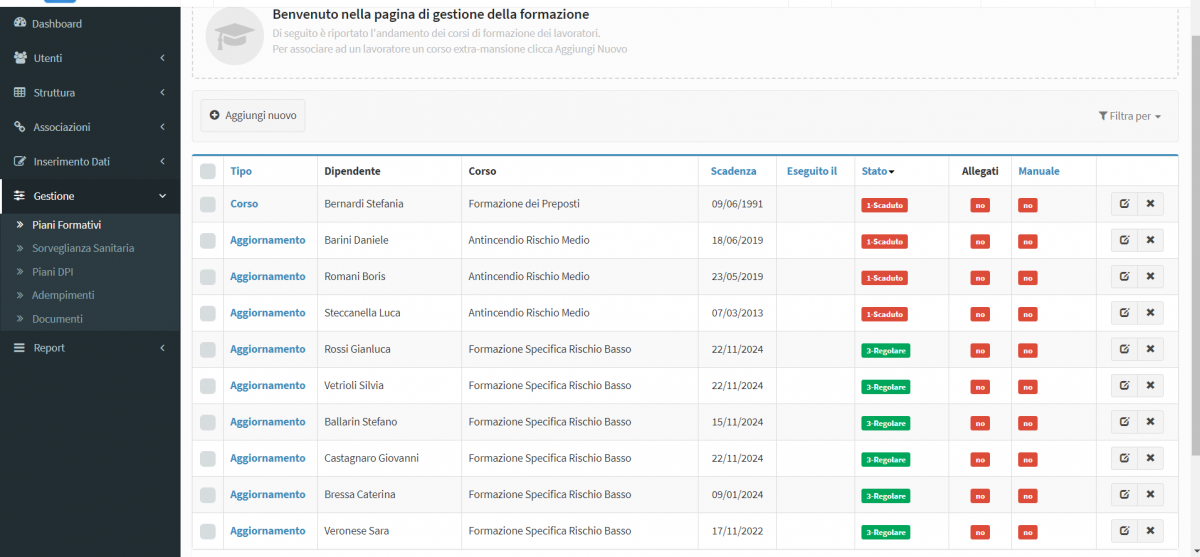This screenshot has width=1200, height=557.
Task: Delete the Barini Daniele training row
Action: click(x=1150, y=240)
